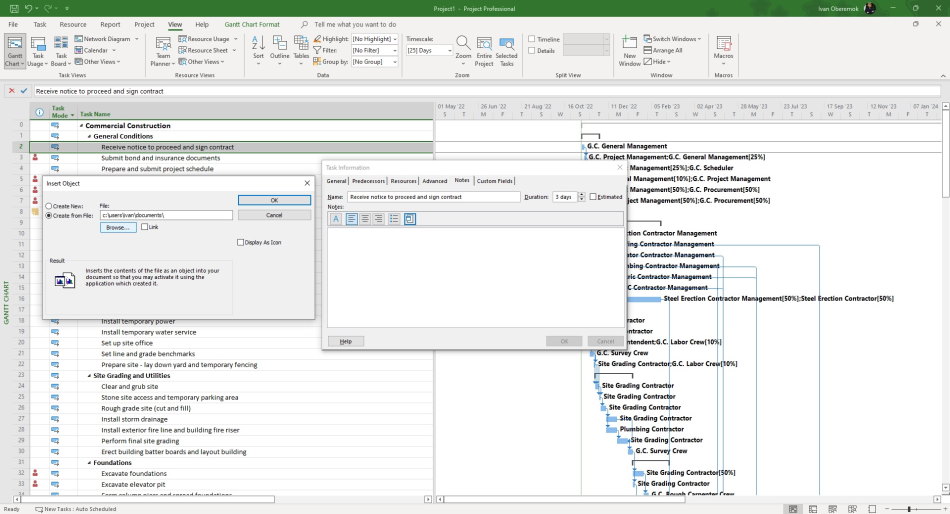Confirm entry with checkmark in formula bar
This screenshot has width=950, height=514.
(x=24, y=91)
